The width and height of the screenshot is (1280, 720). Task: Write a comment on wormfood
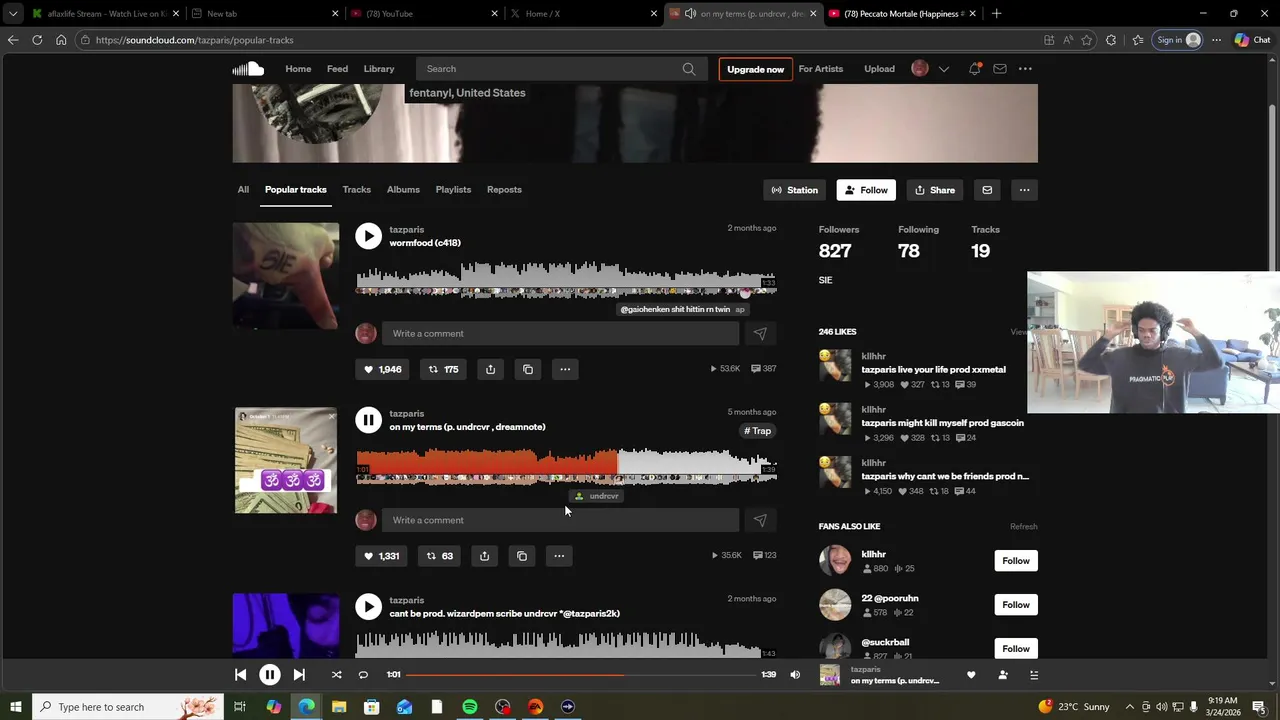[561, 334]
